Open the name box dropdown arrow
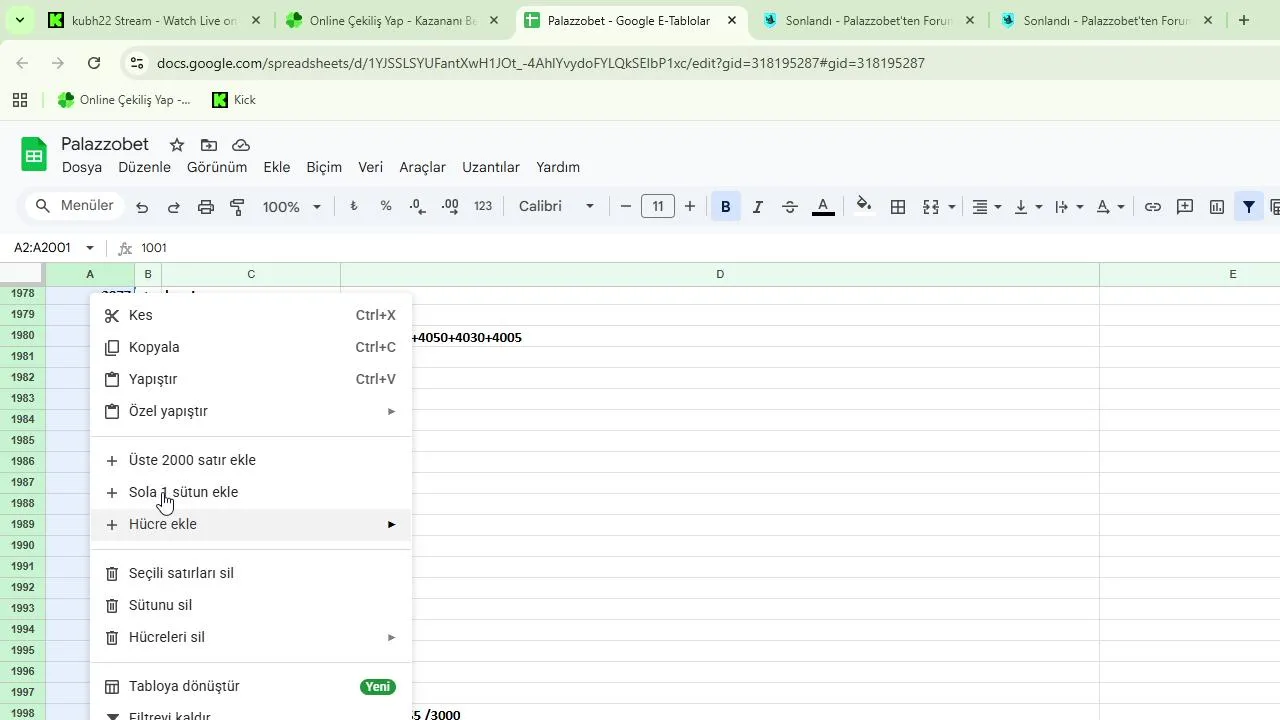Viewport: 1280px width, 720px height. (x=90, y=248)
